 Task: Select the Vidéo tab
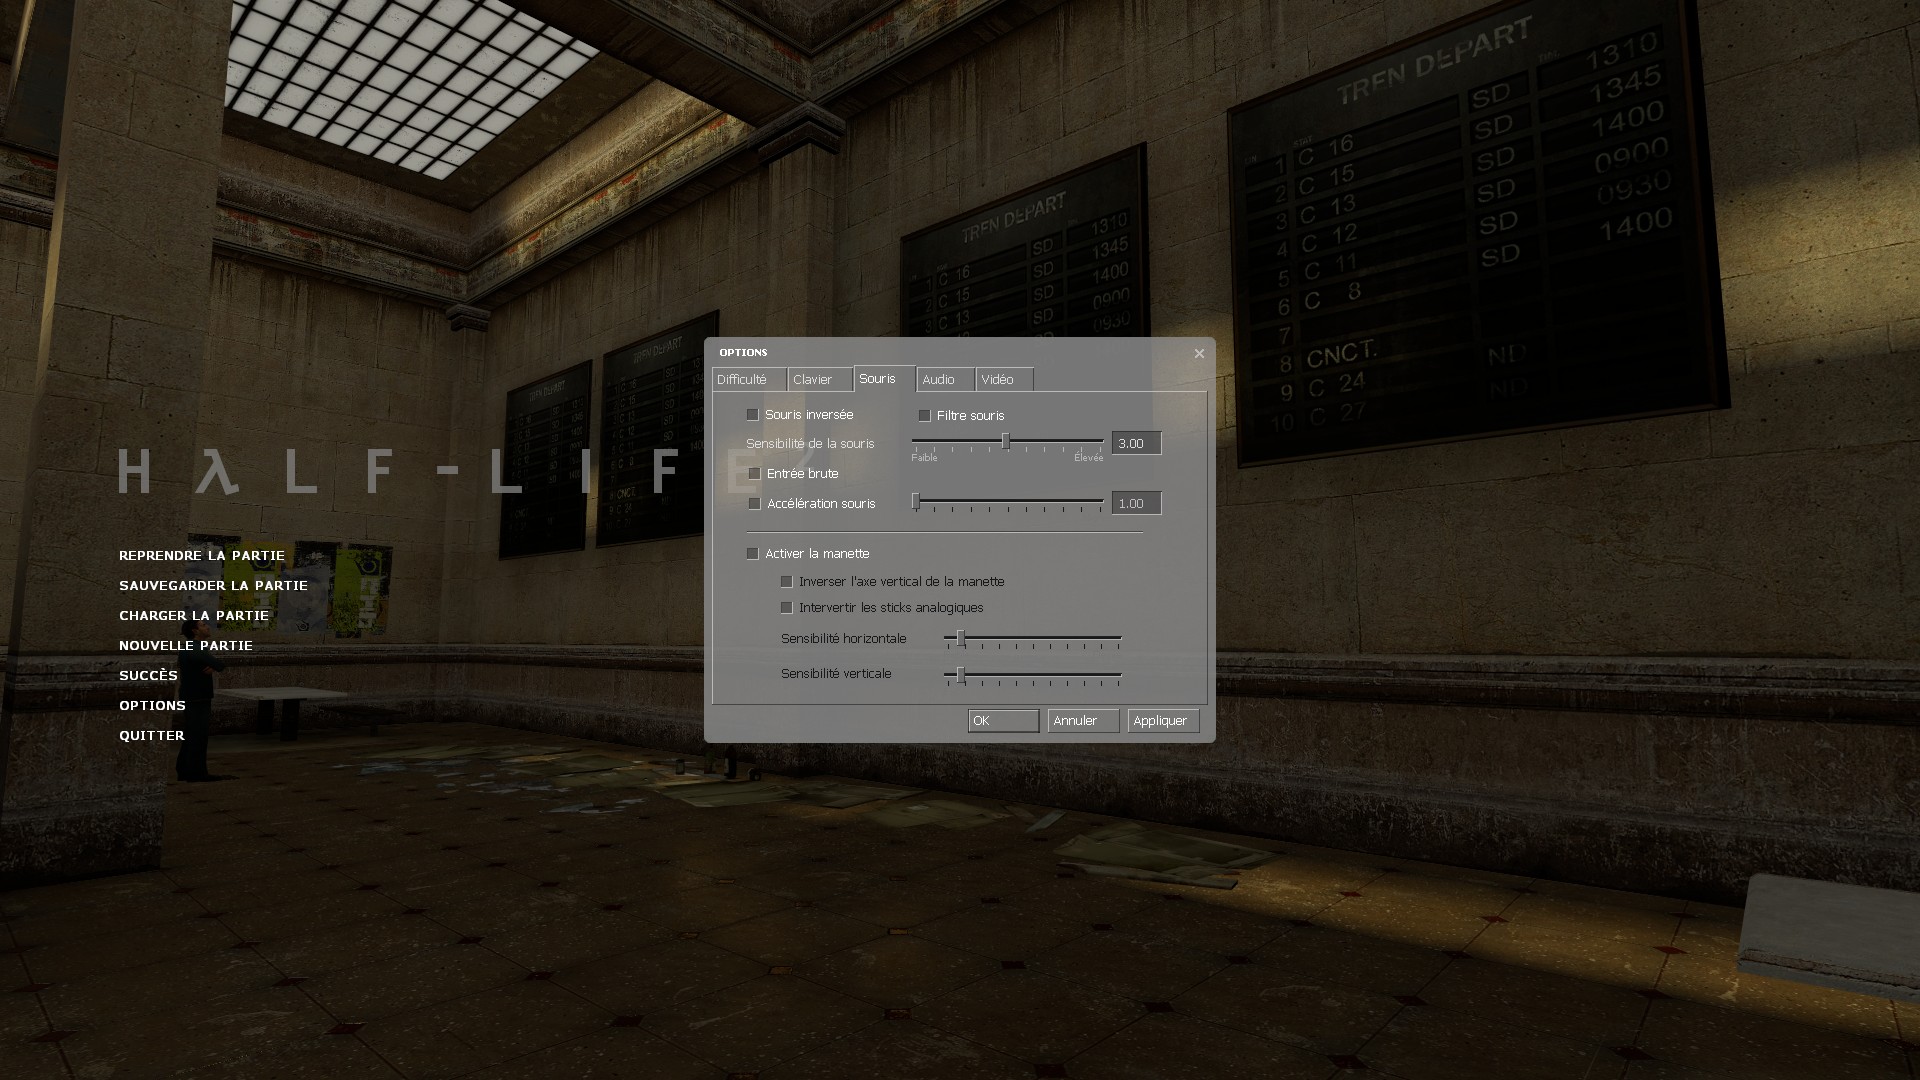coord(1002,380)
